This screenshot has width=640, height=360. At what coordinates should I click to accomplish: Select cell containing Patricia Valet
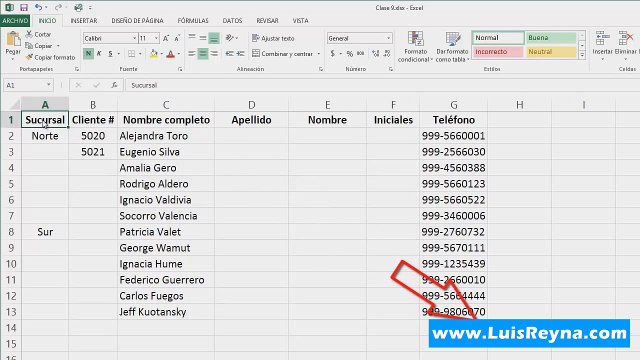coord(166,232)
